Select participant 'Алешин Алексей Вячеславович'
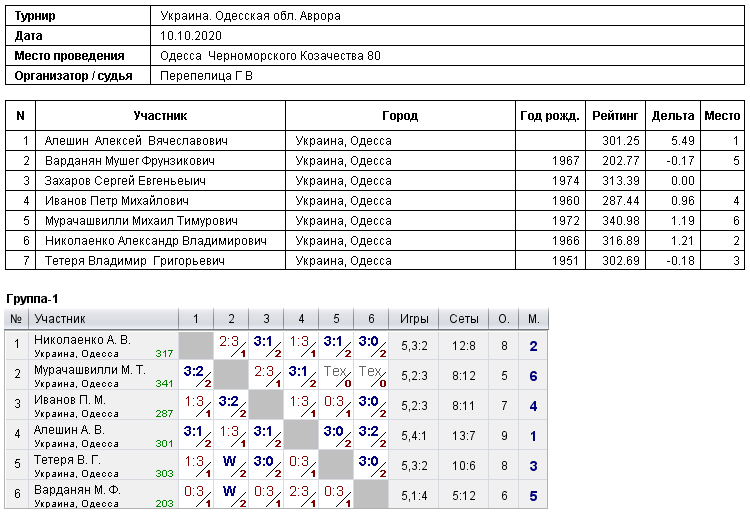This screenshot has width=750, height=514. point(136,141)
